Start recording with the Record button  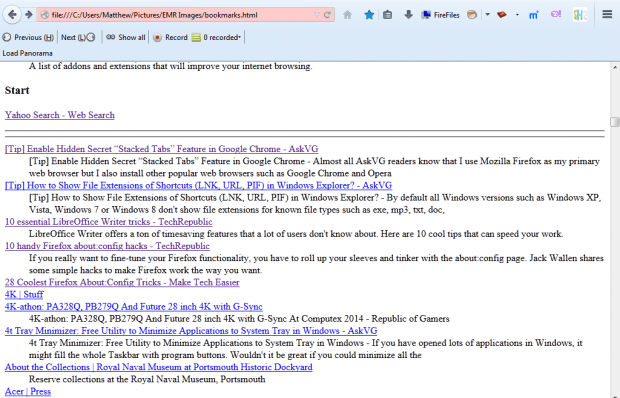click(x=170, y=37)
